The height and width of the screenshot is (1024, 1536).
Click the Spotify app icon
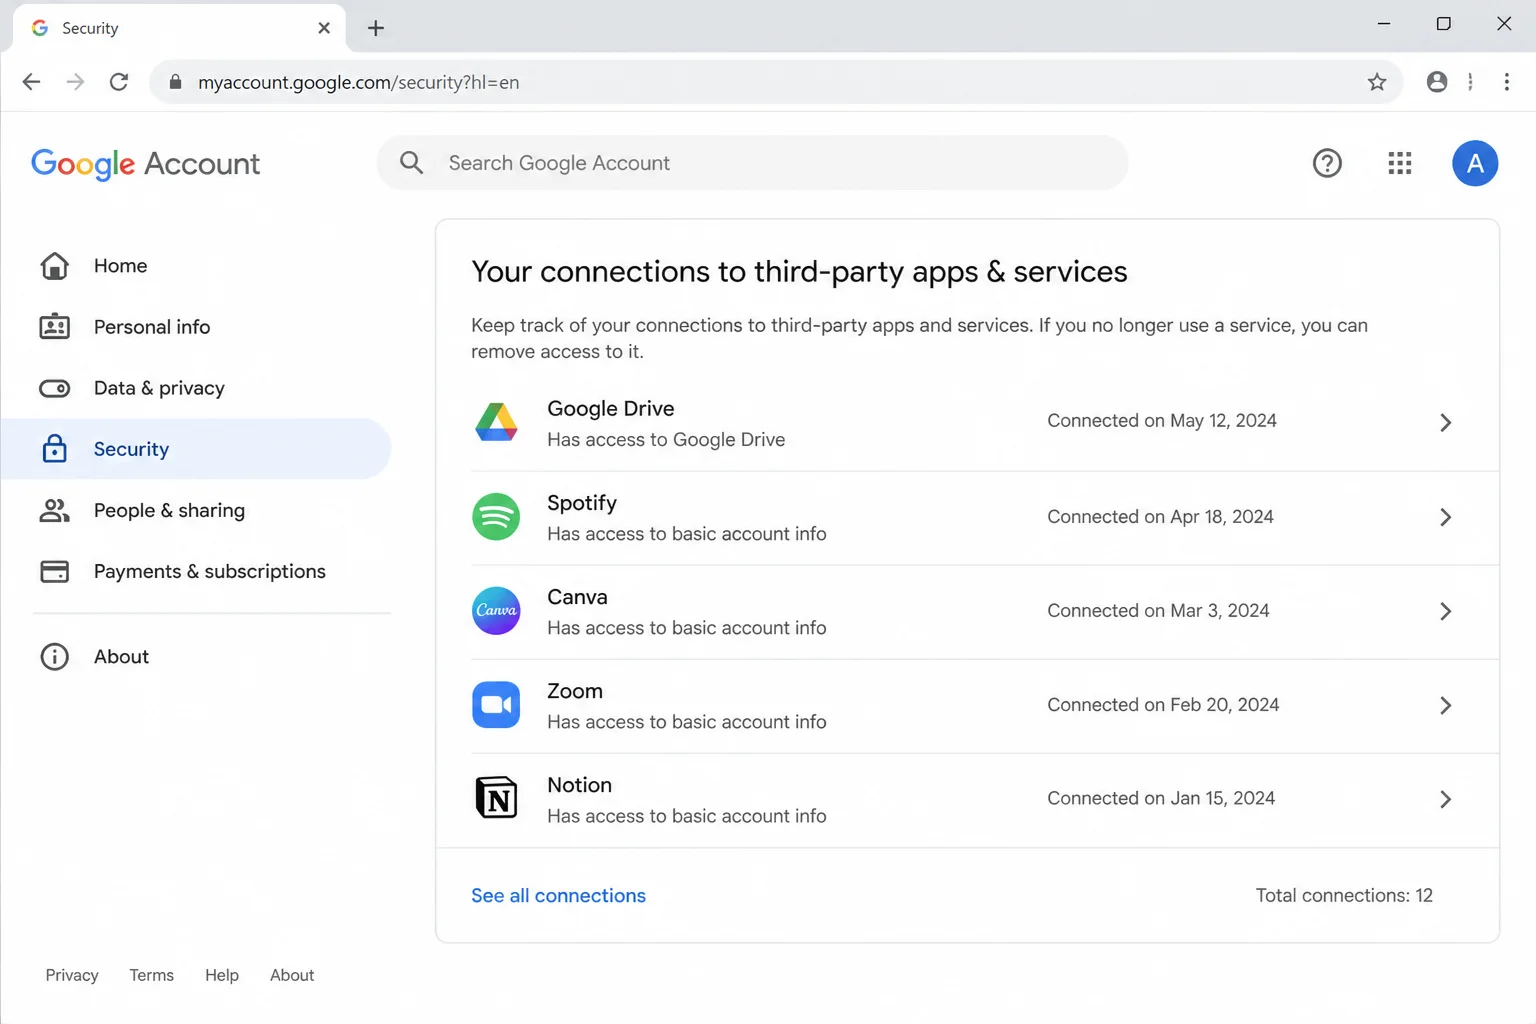(496, 517)
